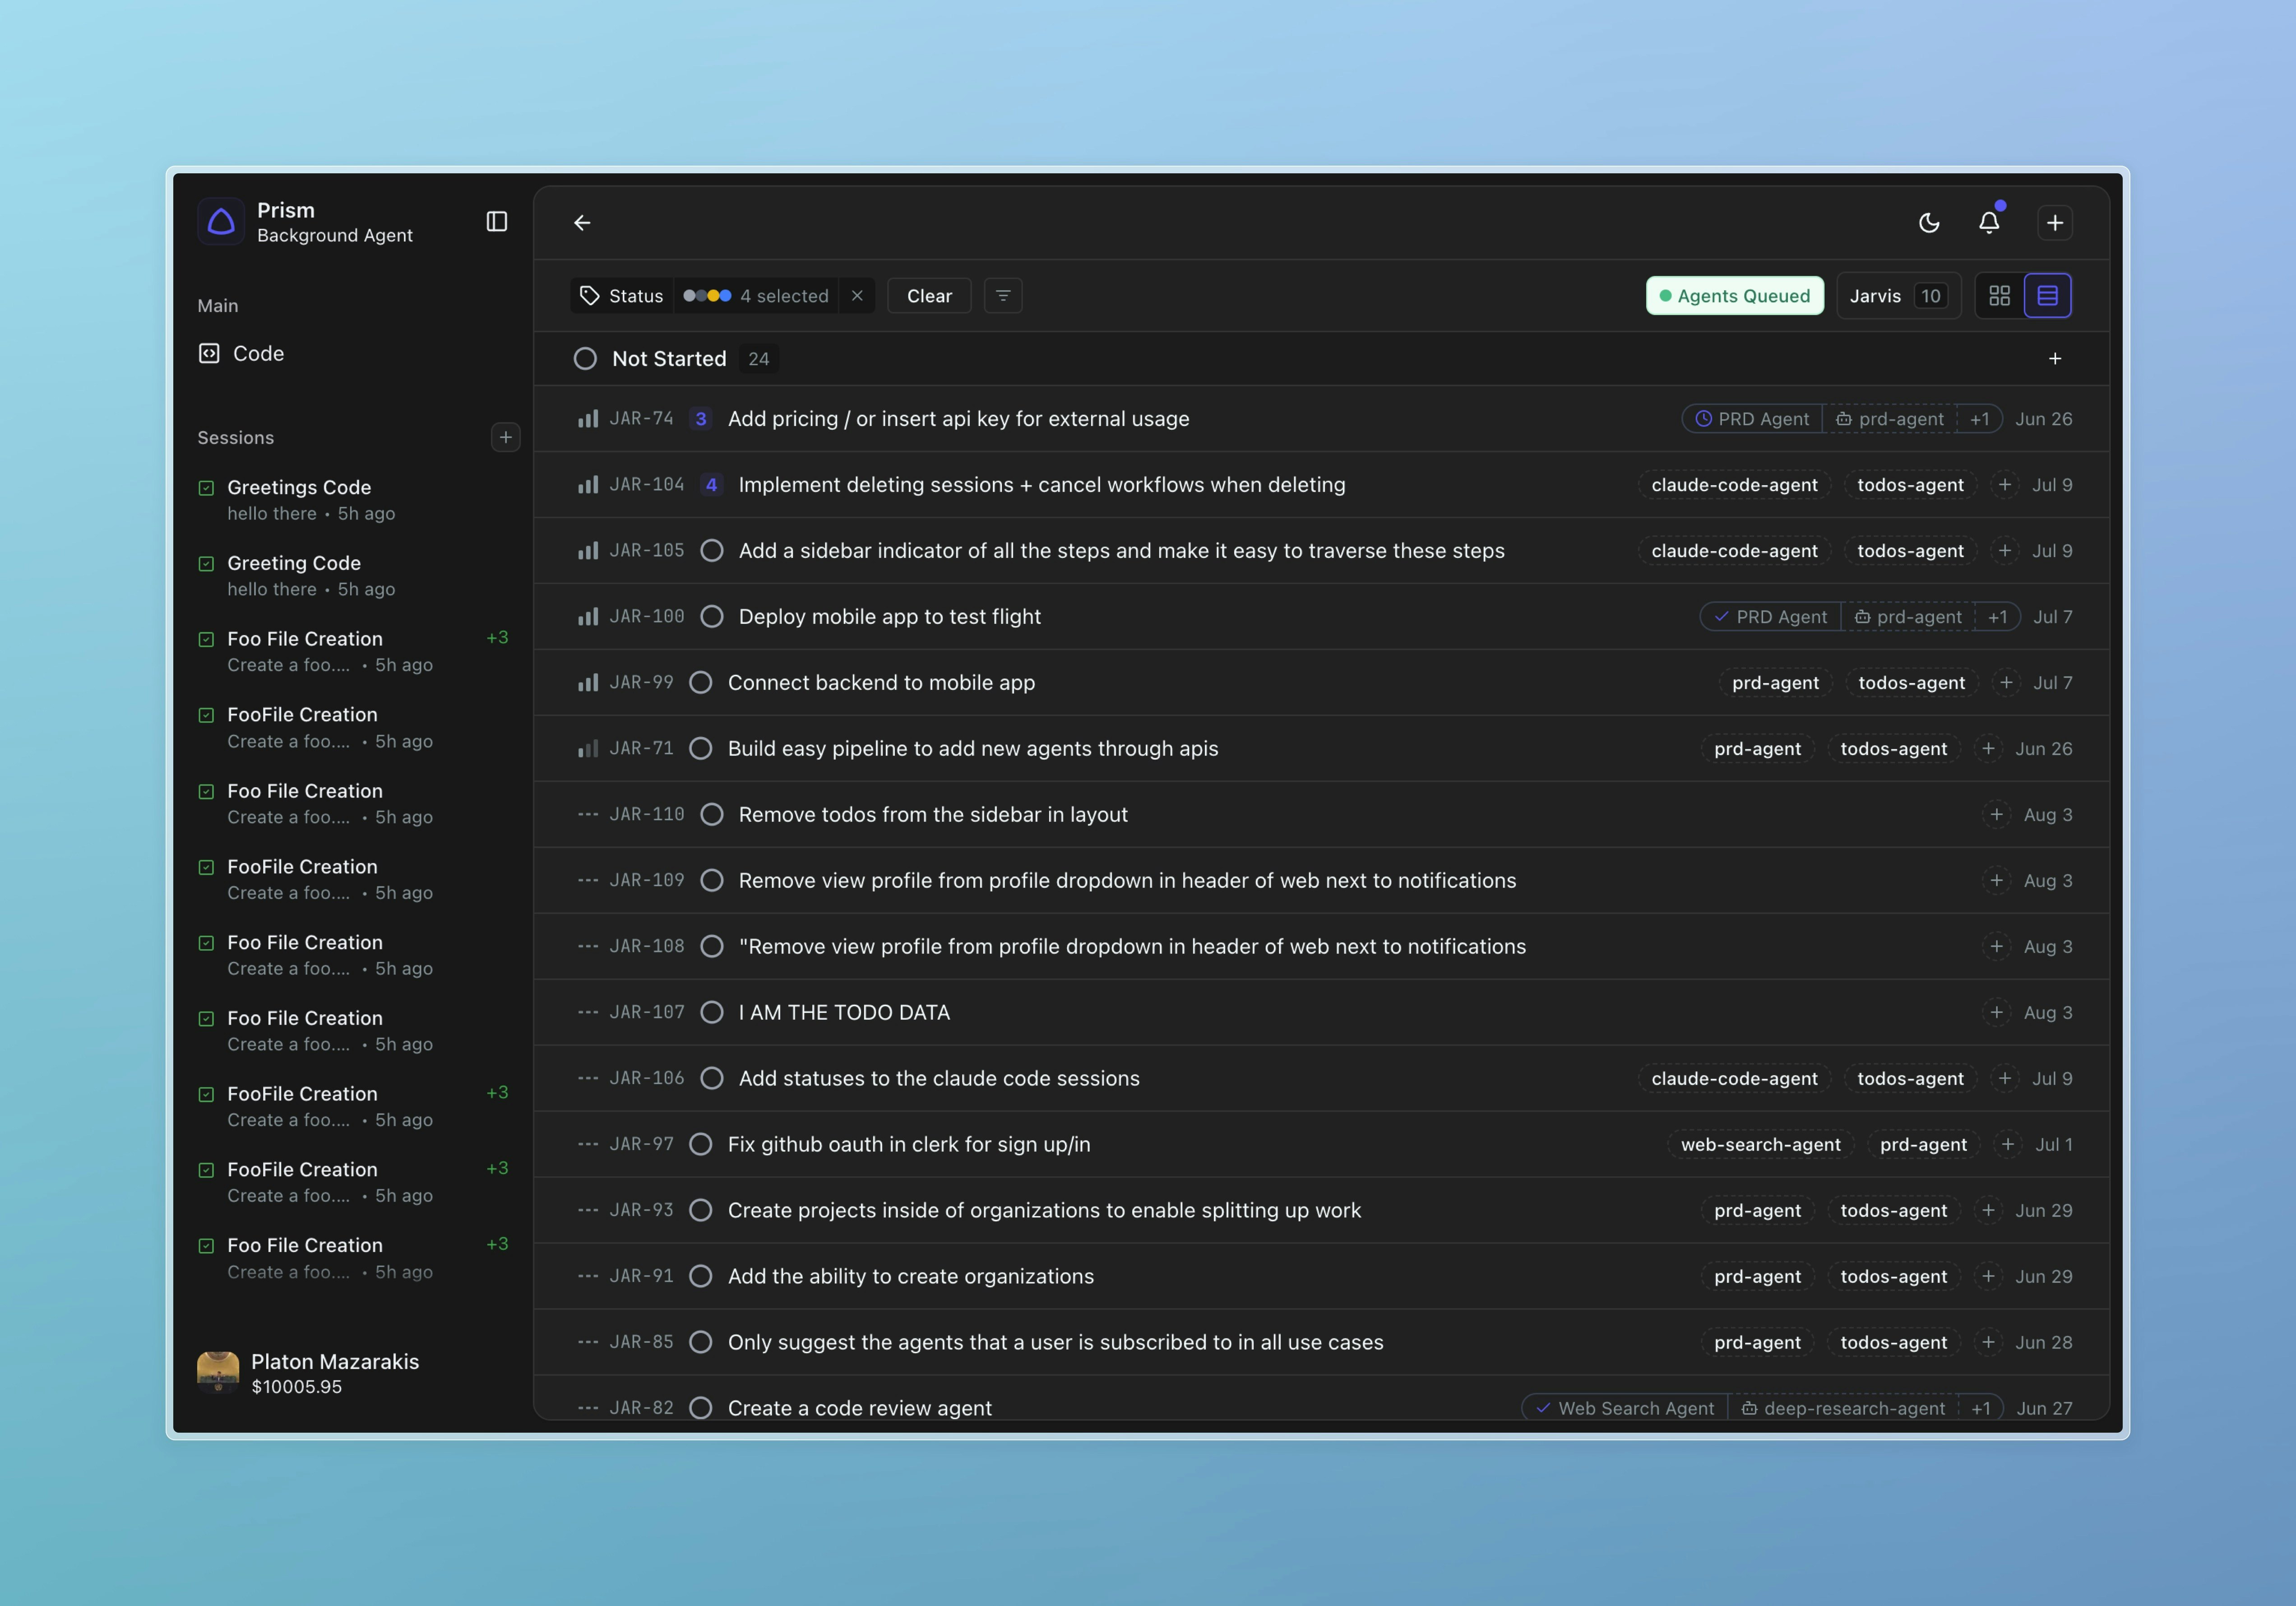The image size is (2296, 1606).
Task: Open the filter options icon next to Clear
Action: [x=1003, y=296]
